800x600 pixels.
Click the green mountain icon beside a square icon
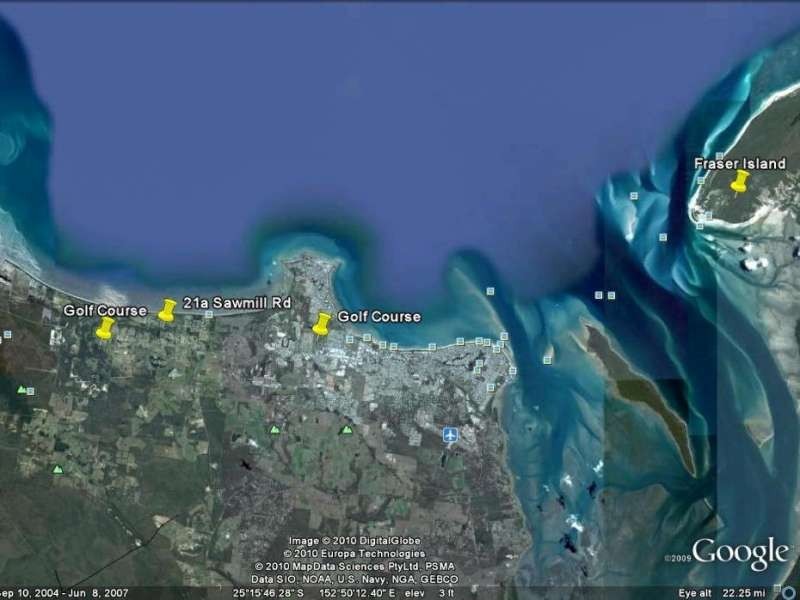point(21,390)
